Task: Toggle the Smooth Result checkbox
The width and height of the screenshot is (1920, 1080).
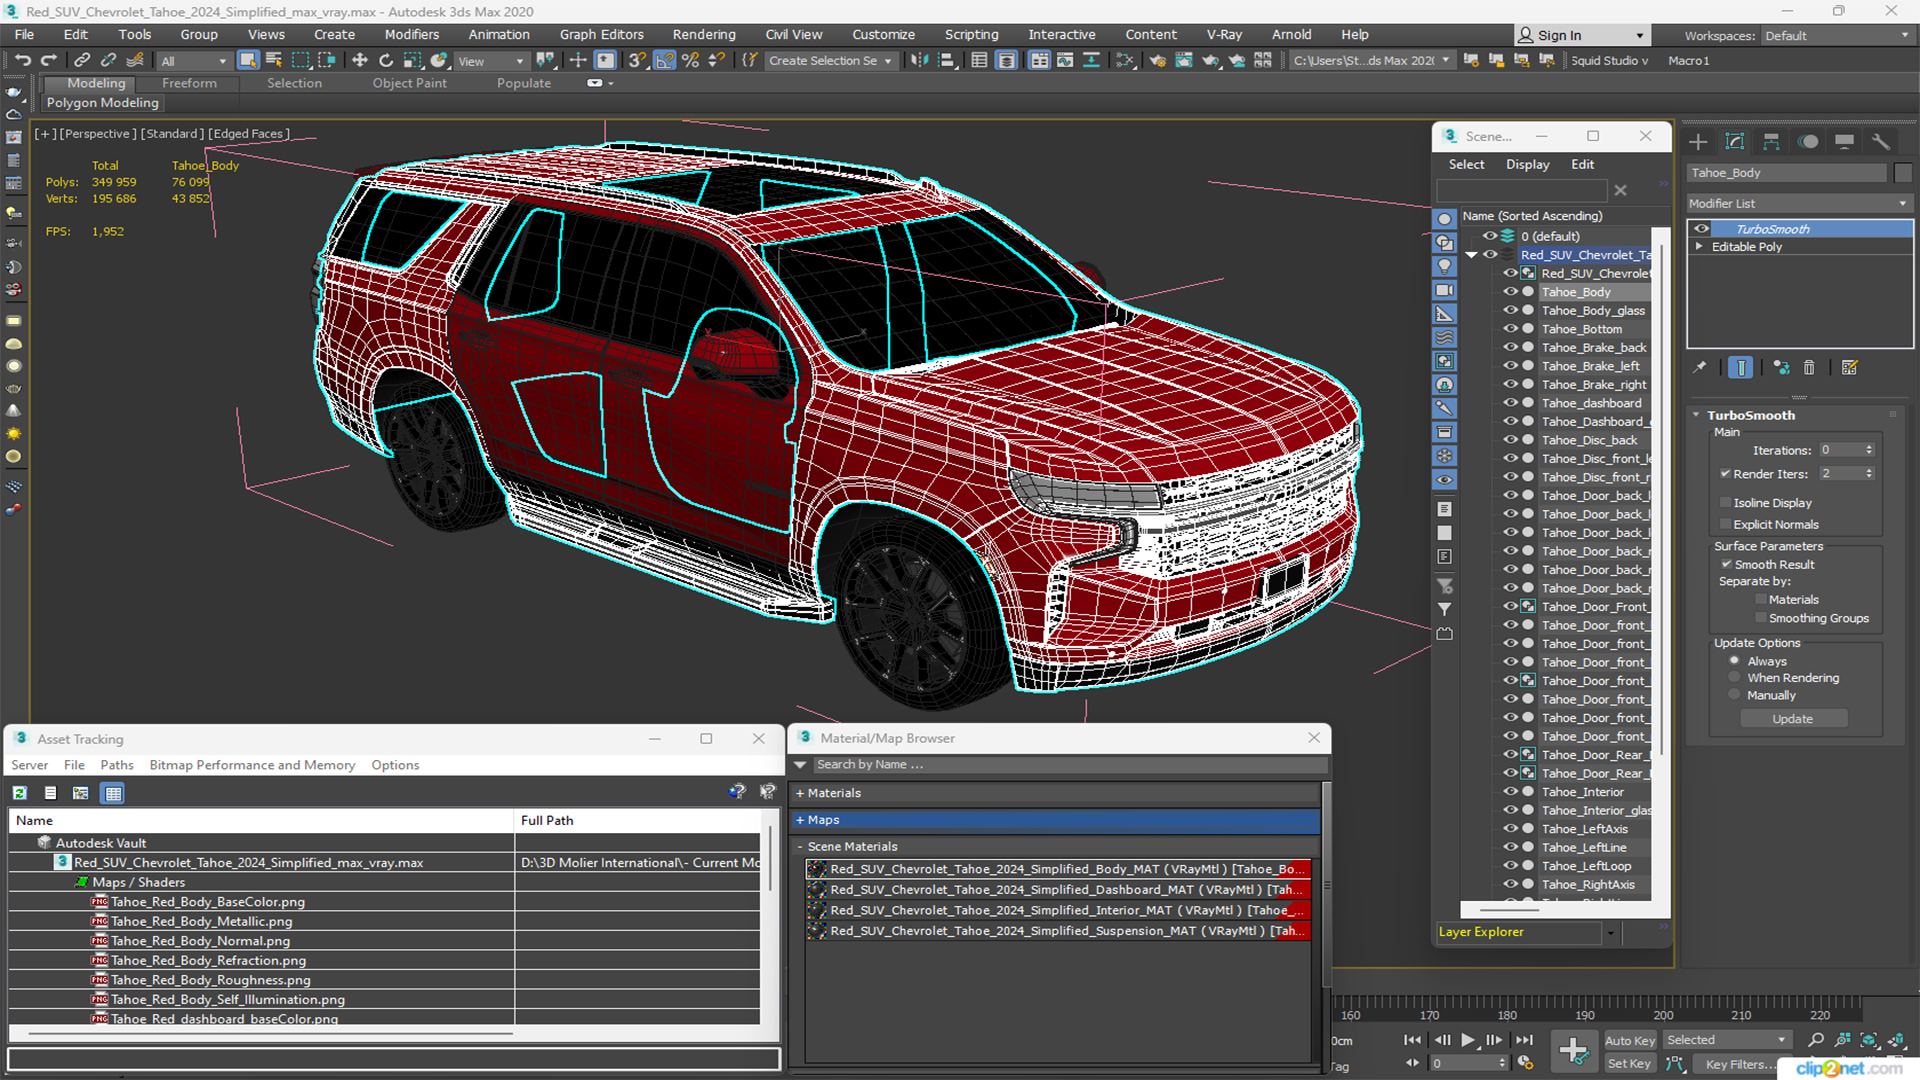Action: click(x=1726, y=565)
